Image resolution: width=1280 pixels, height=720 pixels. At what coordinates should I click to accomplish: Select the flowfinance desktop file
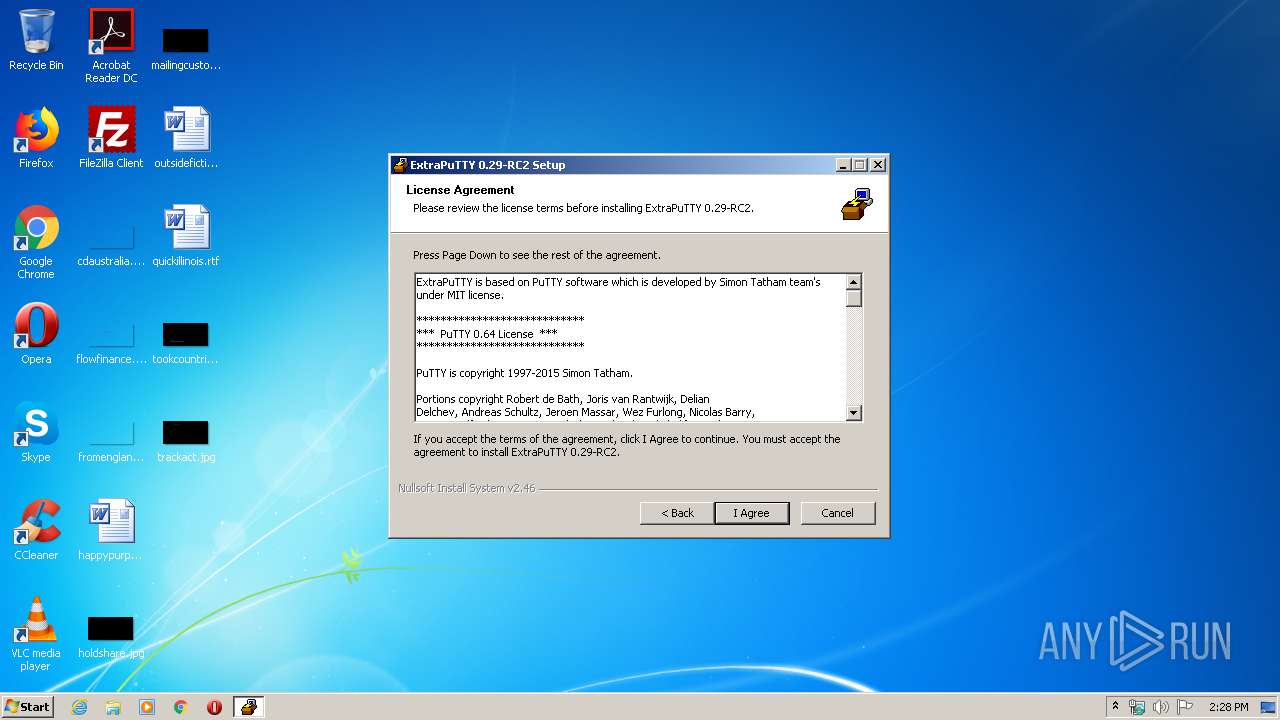point(111,345)
